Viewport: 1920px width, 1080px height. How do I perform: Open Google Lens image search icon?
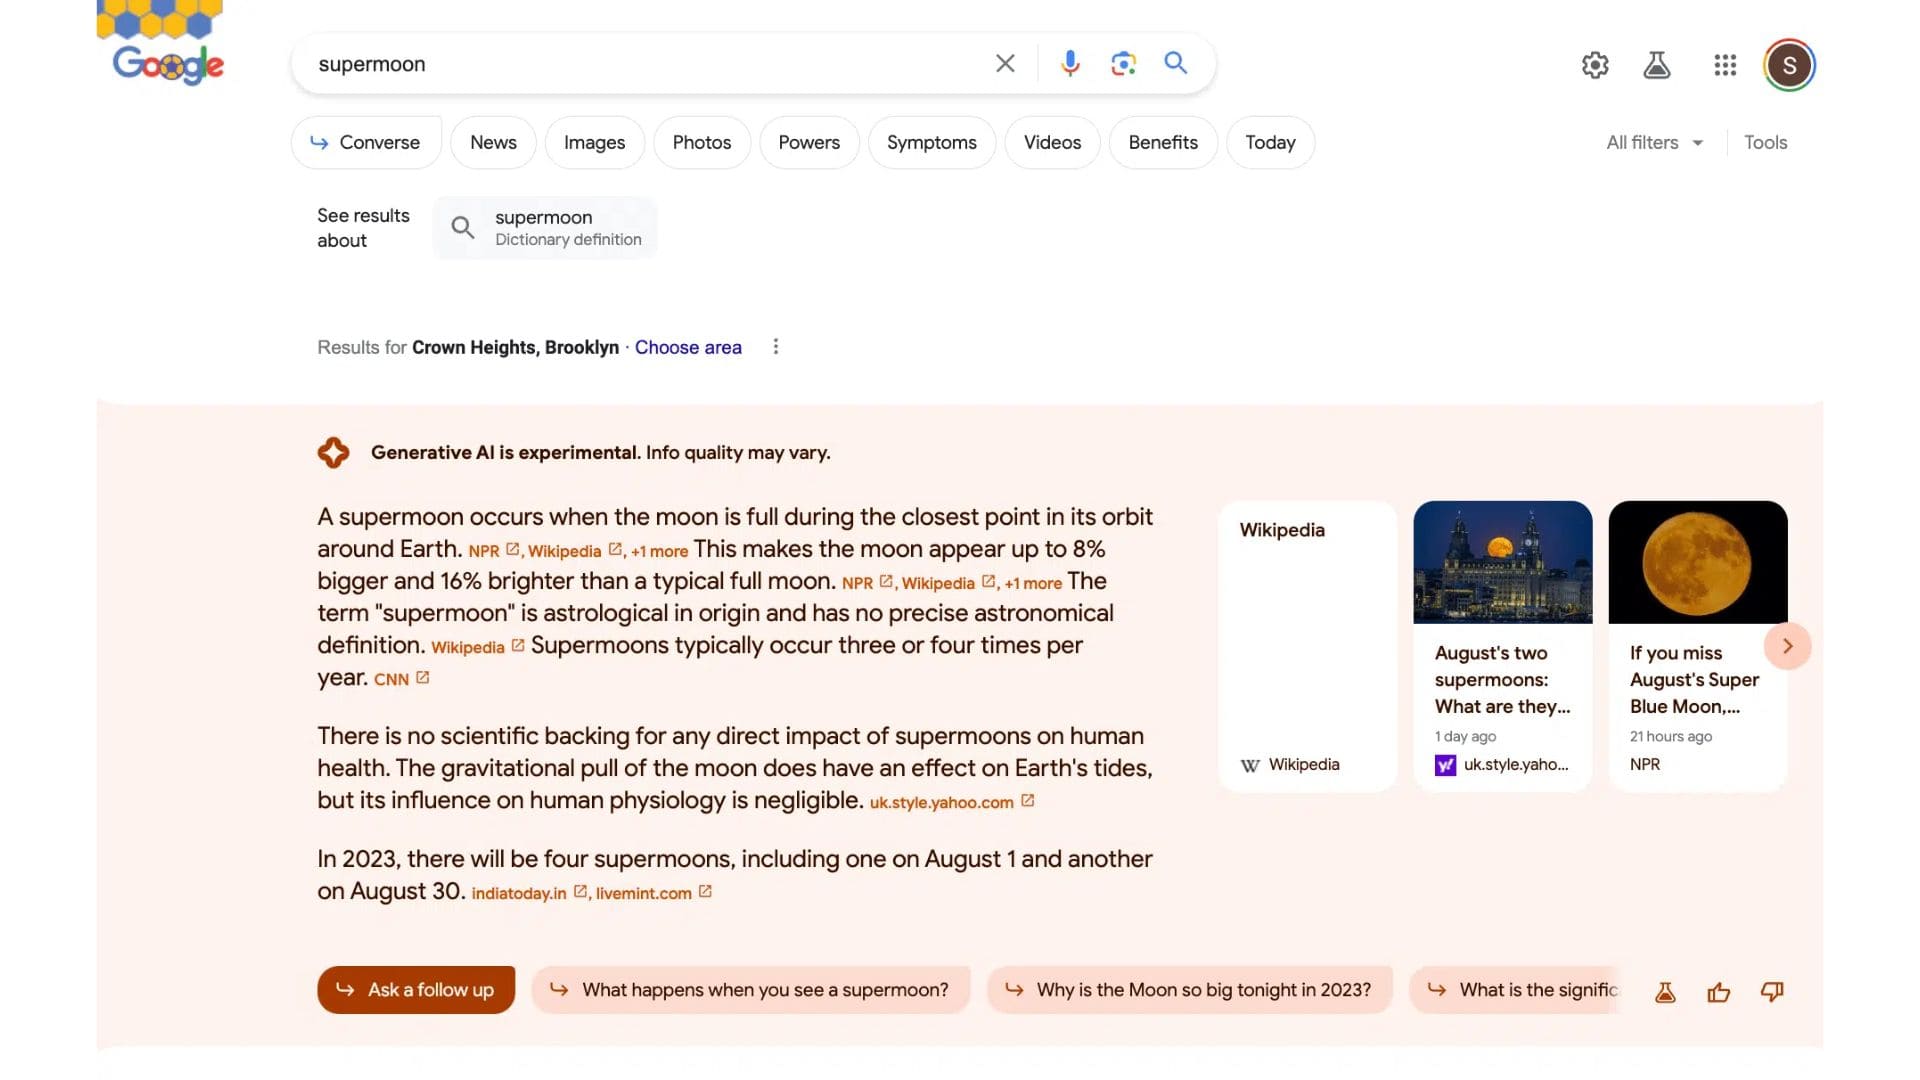tap(1123, 64)
